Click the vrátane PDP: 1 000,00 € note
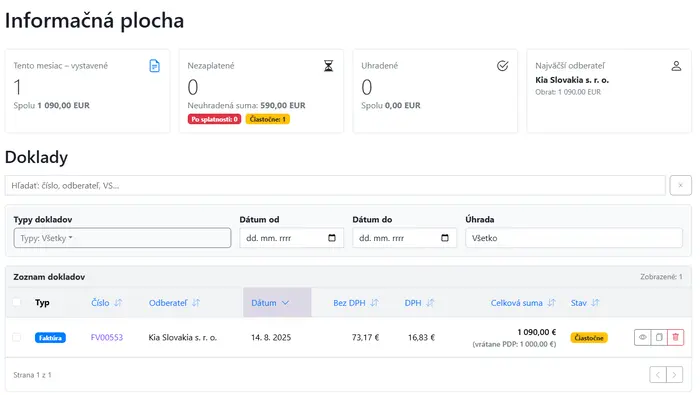Viewport: 700px width, 395px height. point(514,344)
